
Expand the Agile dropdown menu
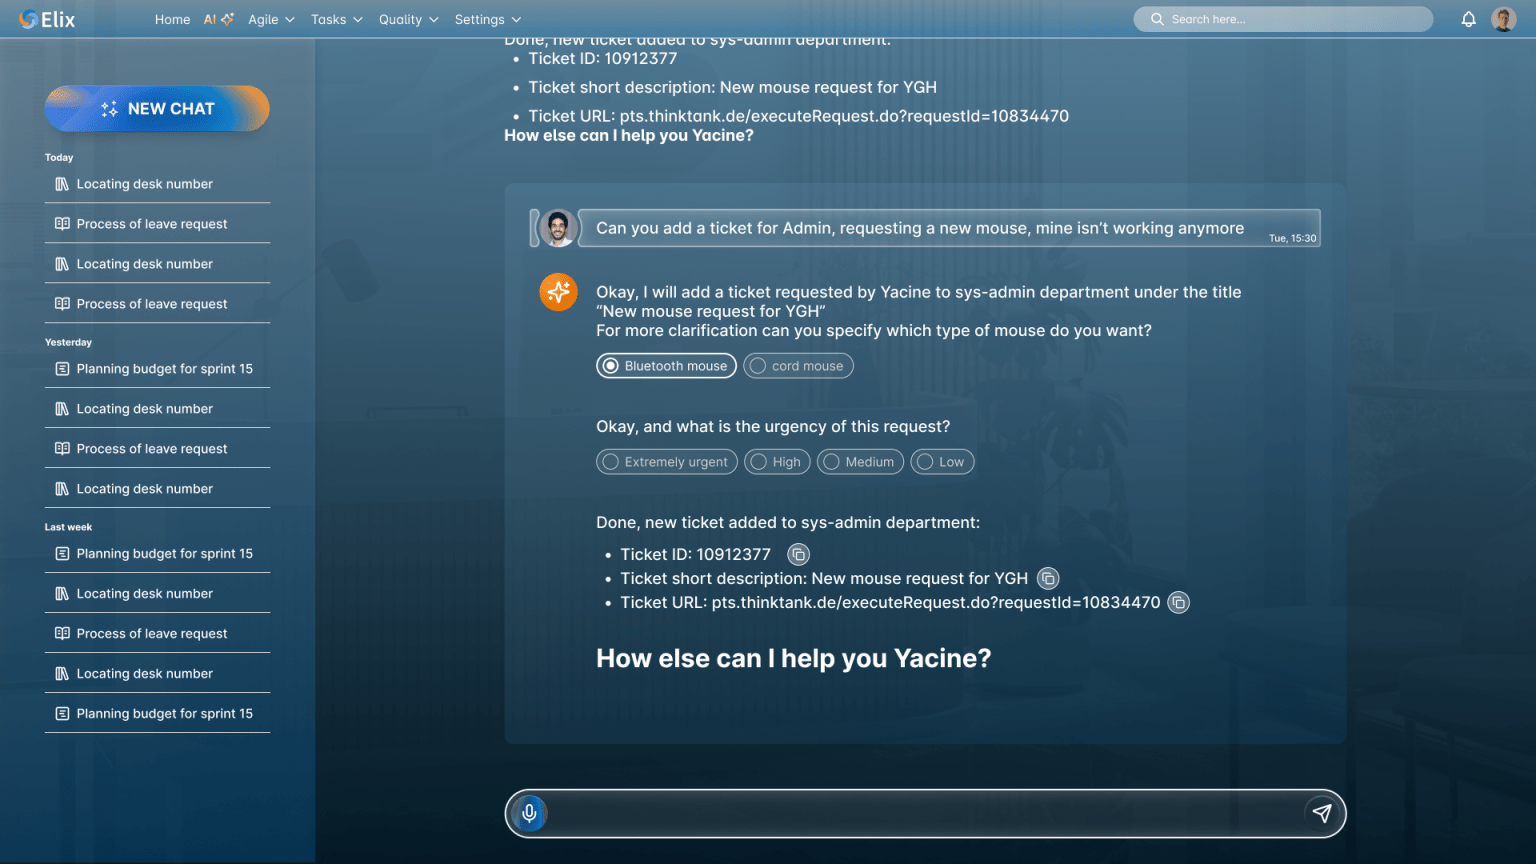click(x=271, y=19)
